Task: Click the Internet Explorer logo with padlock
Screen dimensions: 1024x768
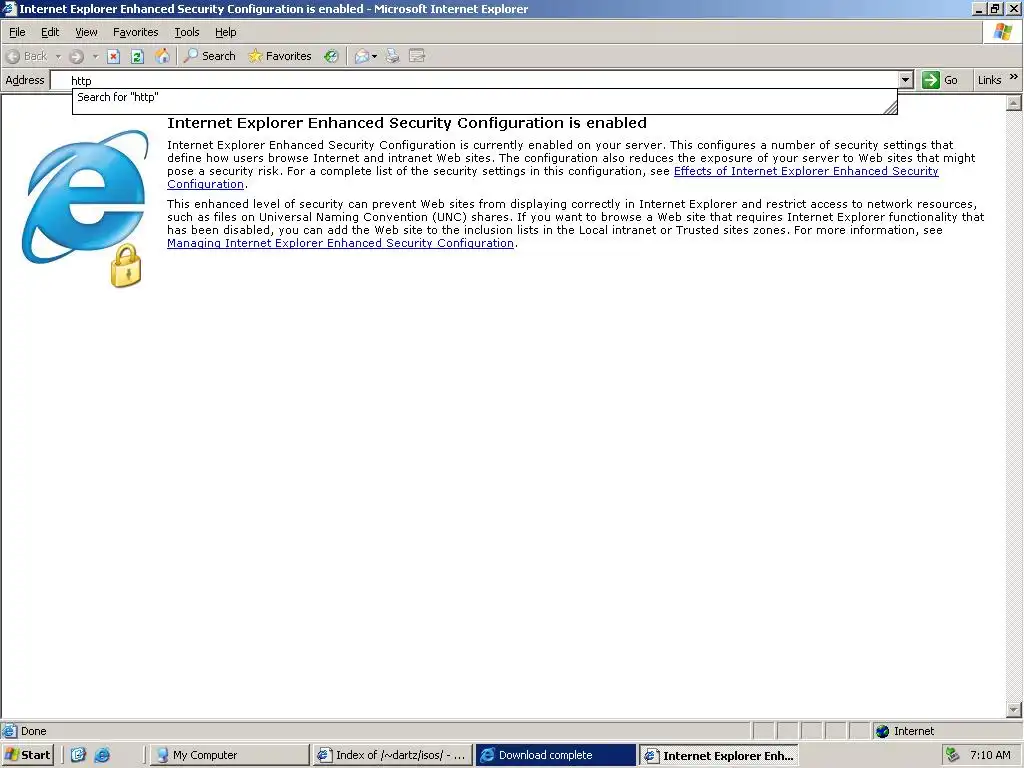Action: pyautogui.click(x=86, y=208)
